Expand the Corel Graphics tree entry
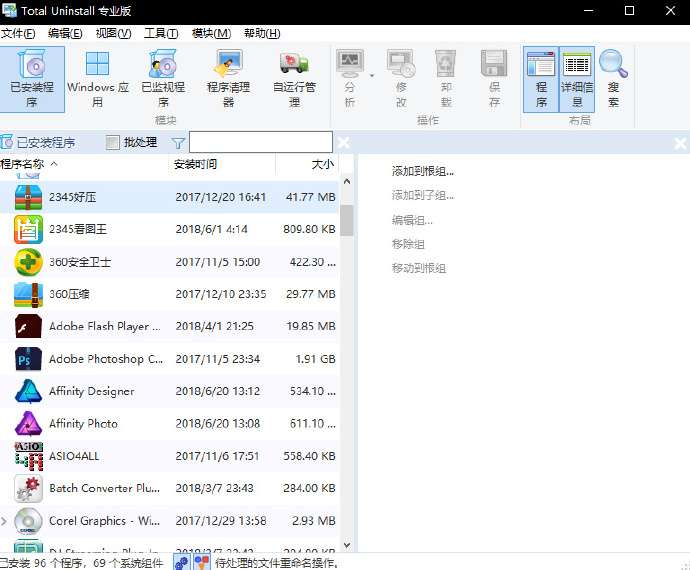This screenshot has width=690, height=570. [x=5, y=521]
